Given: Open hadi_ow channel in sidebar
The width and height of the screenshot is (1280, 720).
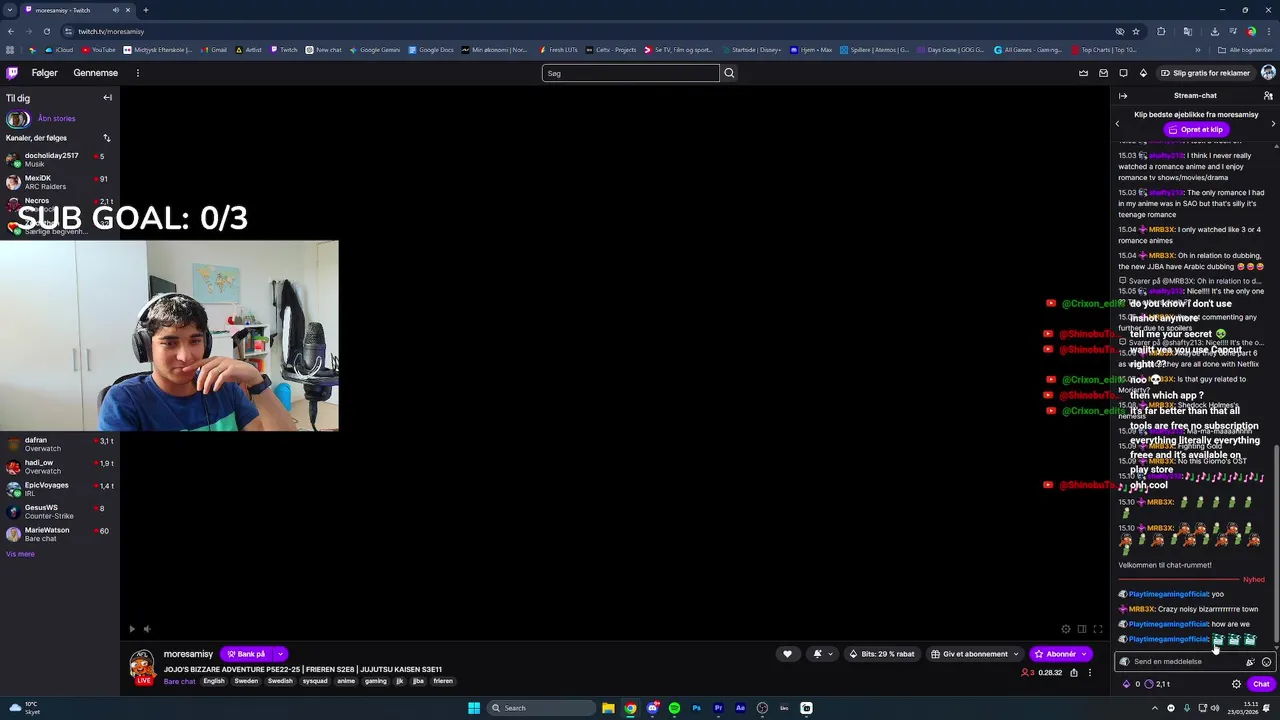Looking at the screenshot, I should (58, 467).
